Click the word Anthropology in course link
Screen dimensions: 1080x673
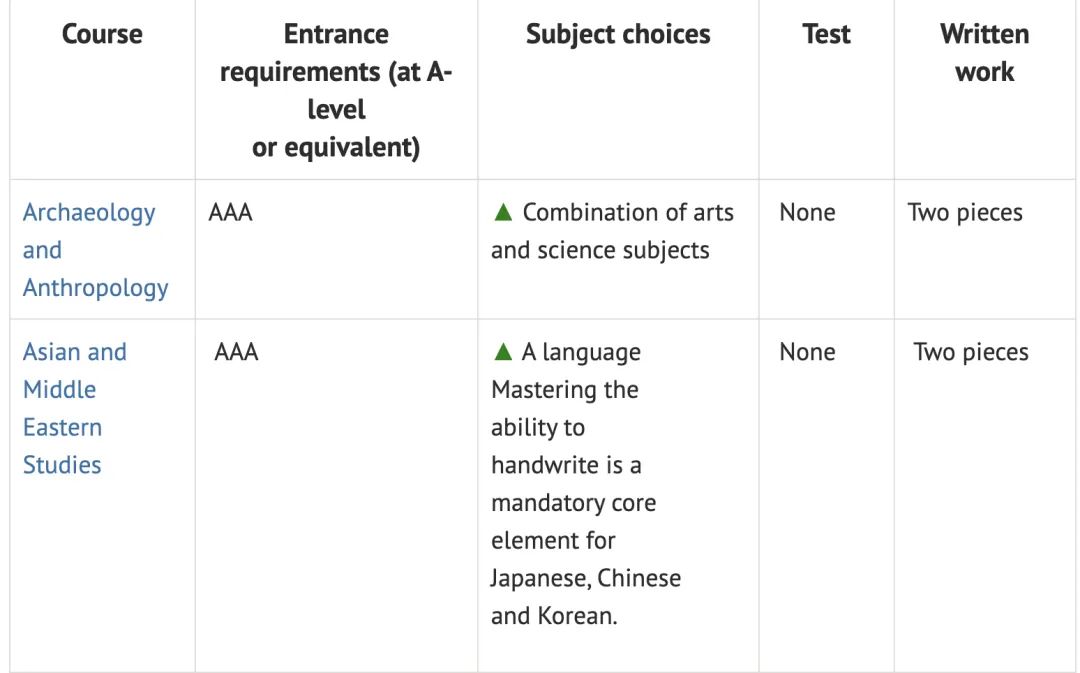tap(96, 288)
